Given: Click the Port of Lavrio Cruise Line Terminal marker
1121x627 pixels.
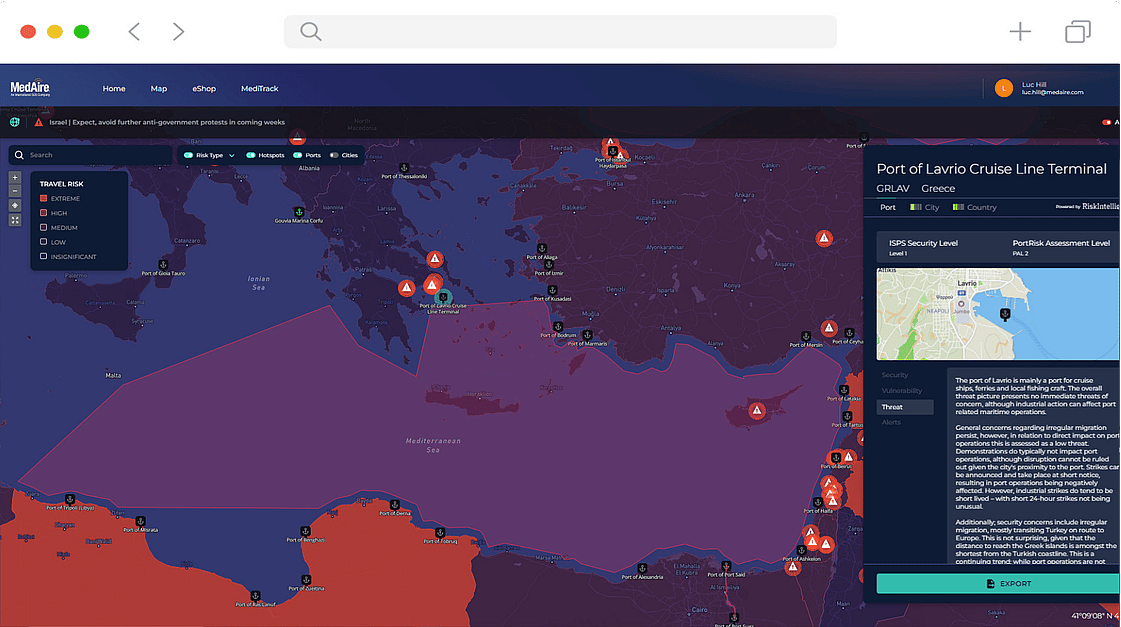Looking at the screenshot, I should pos(443,297).
